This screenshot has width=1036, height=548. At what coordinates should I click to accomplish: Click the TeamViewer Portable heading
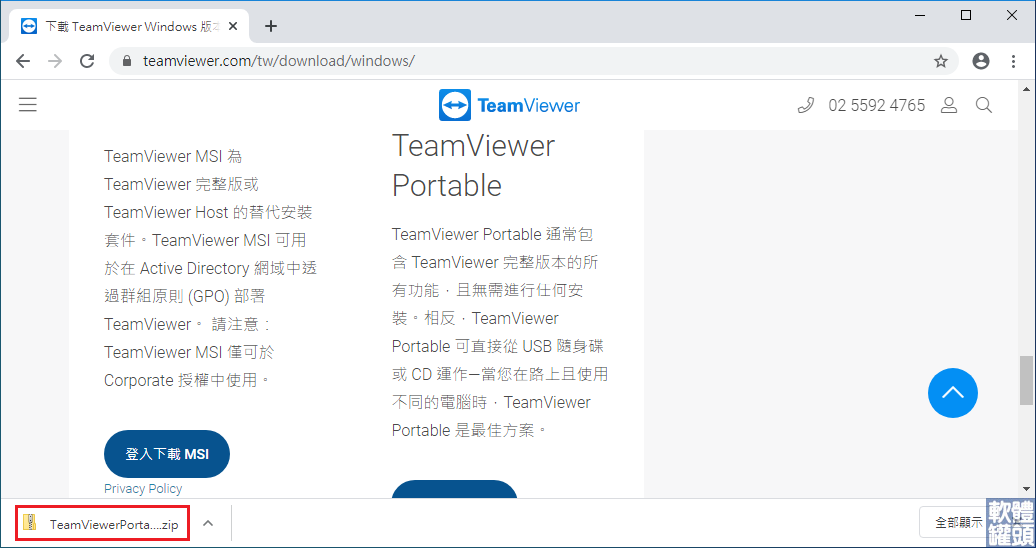point(473,165)
